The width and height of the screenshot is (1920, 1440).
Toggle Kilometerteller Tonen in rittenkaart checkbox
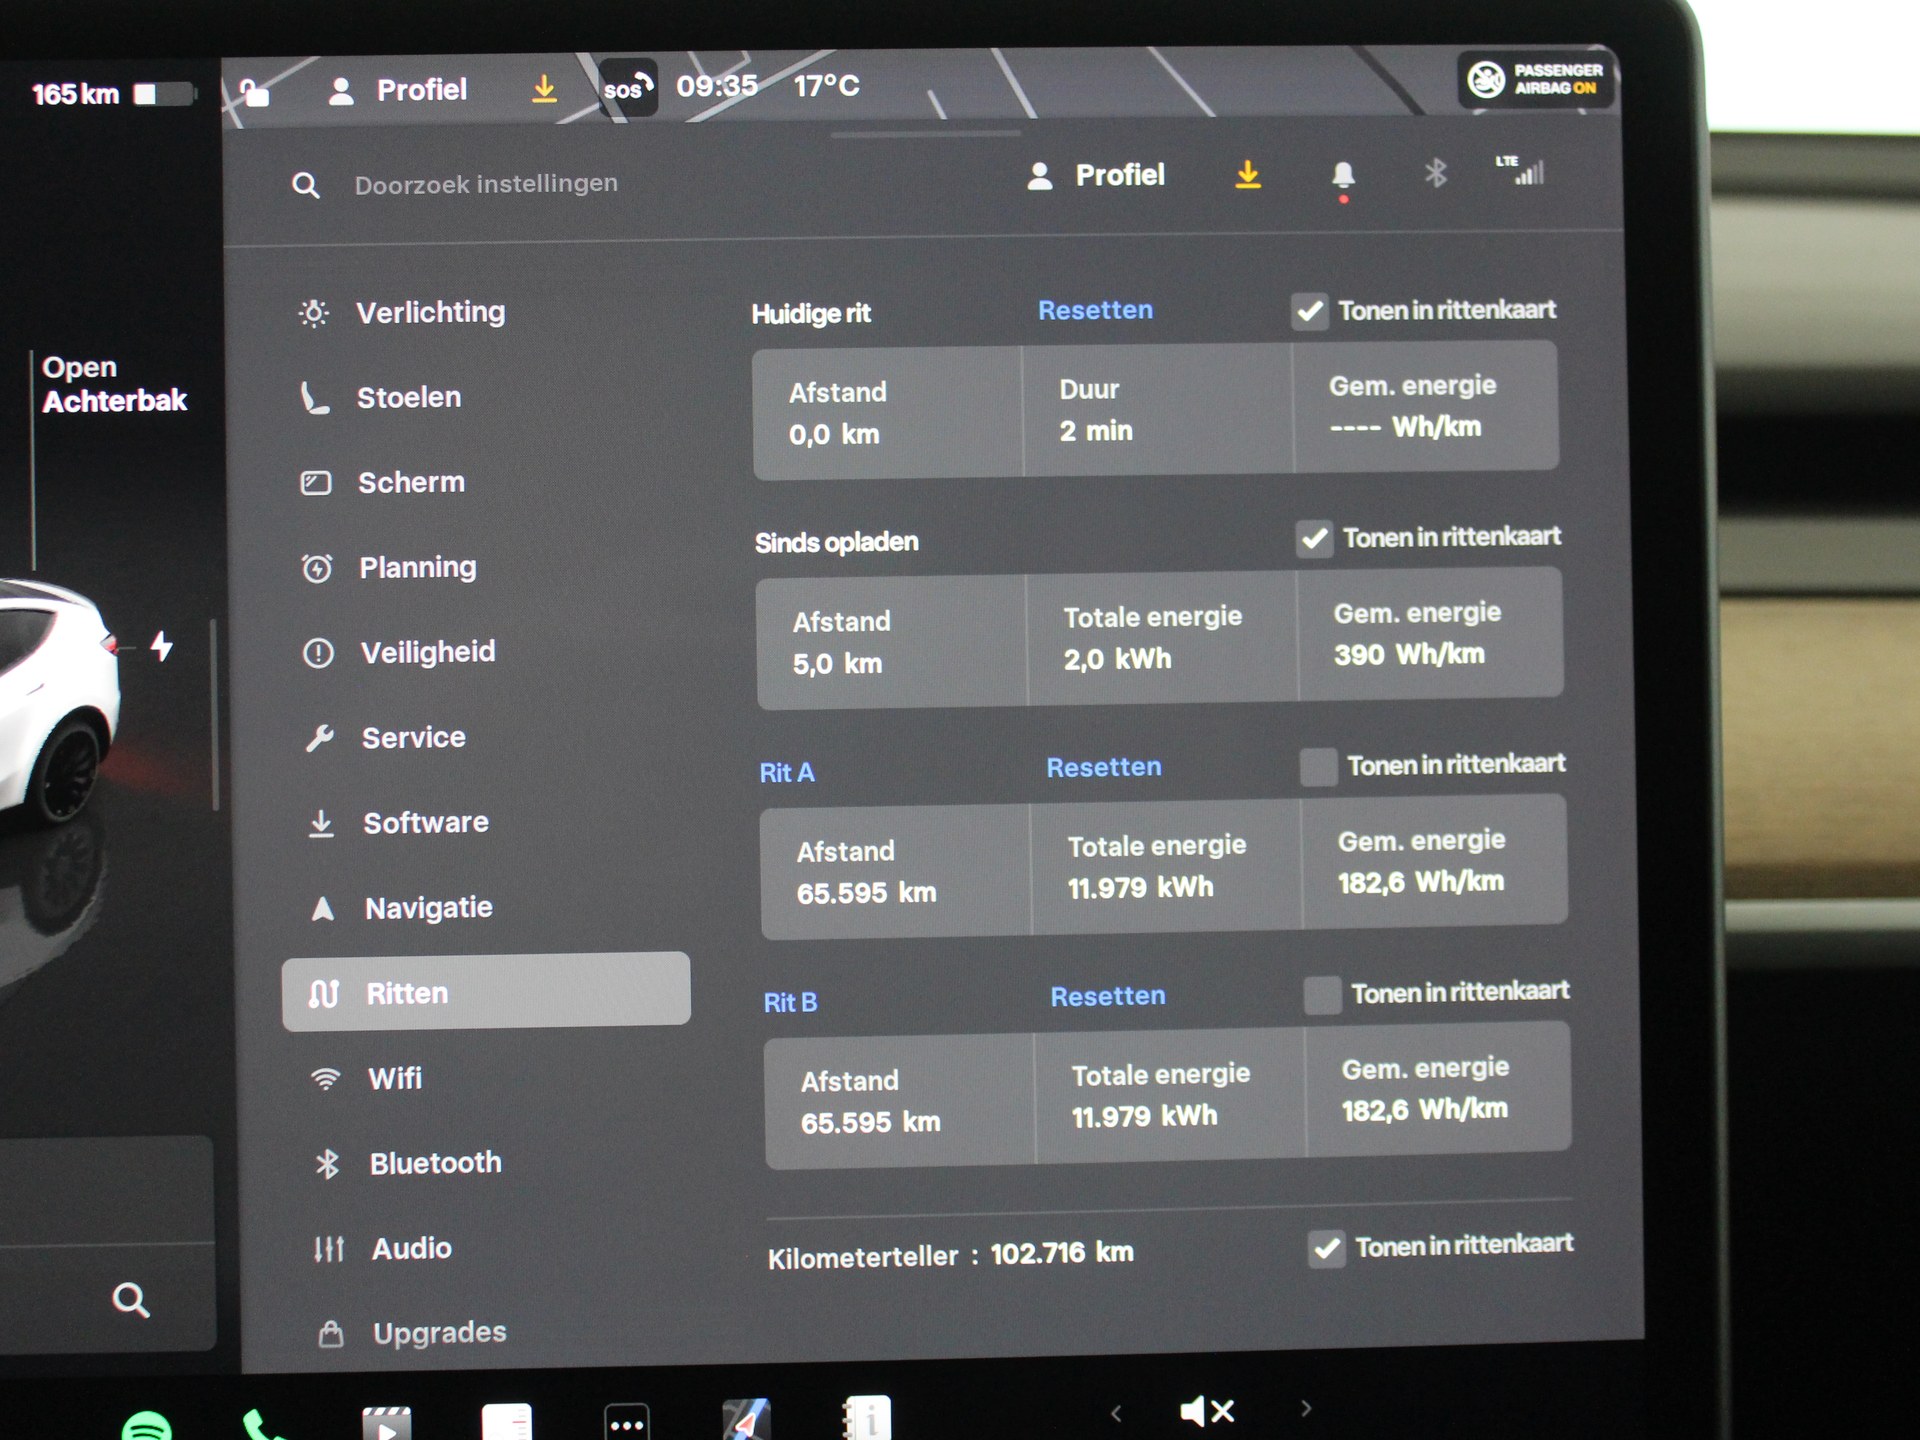click(x=1326, y=1248)
